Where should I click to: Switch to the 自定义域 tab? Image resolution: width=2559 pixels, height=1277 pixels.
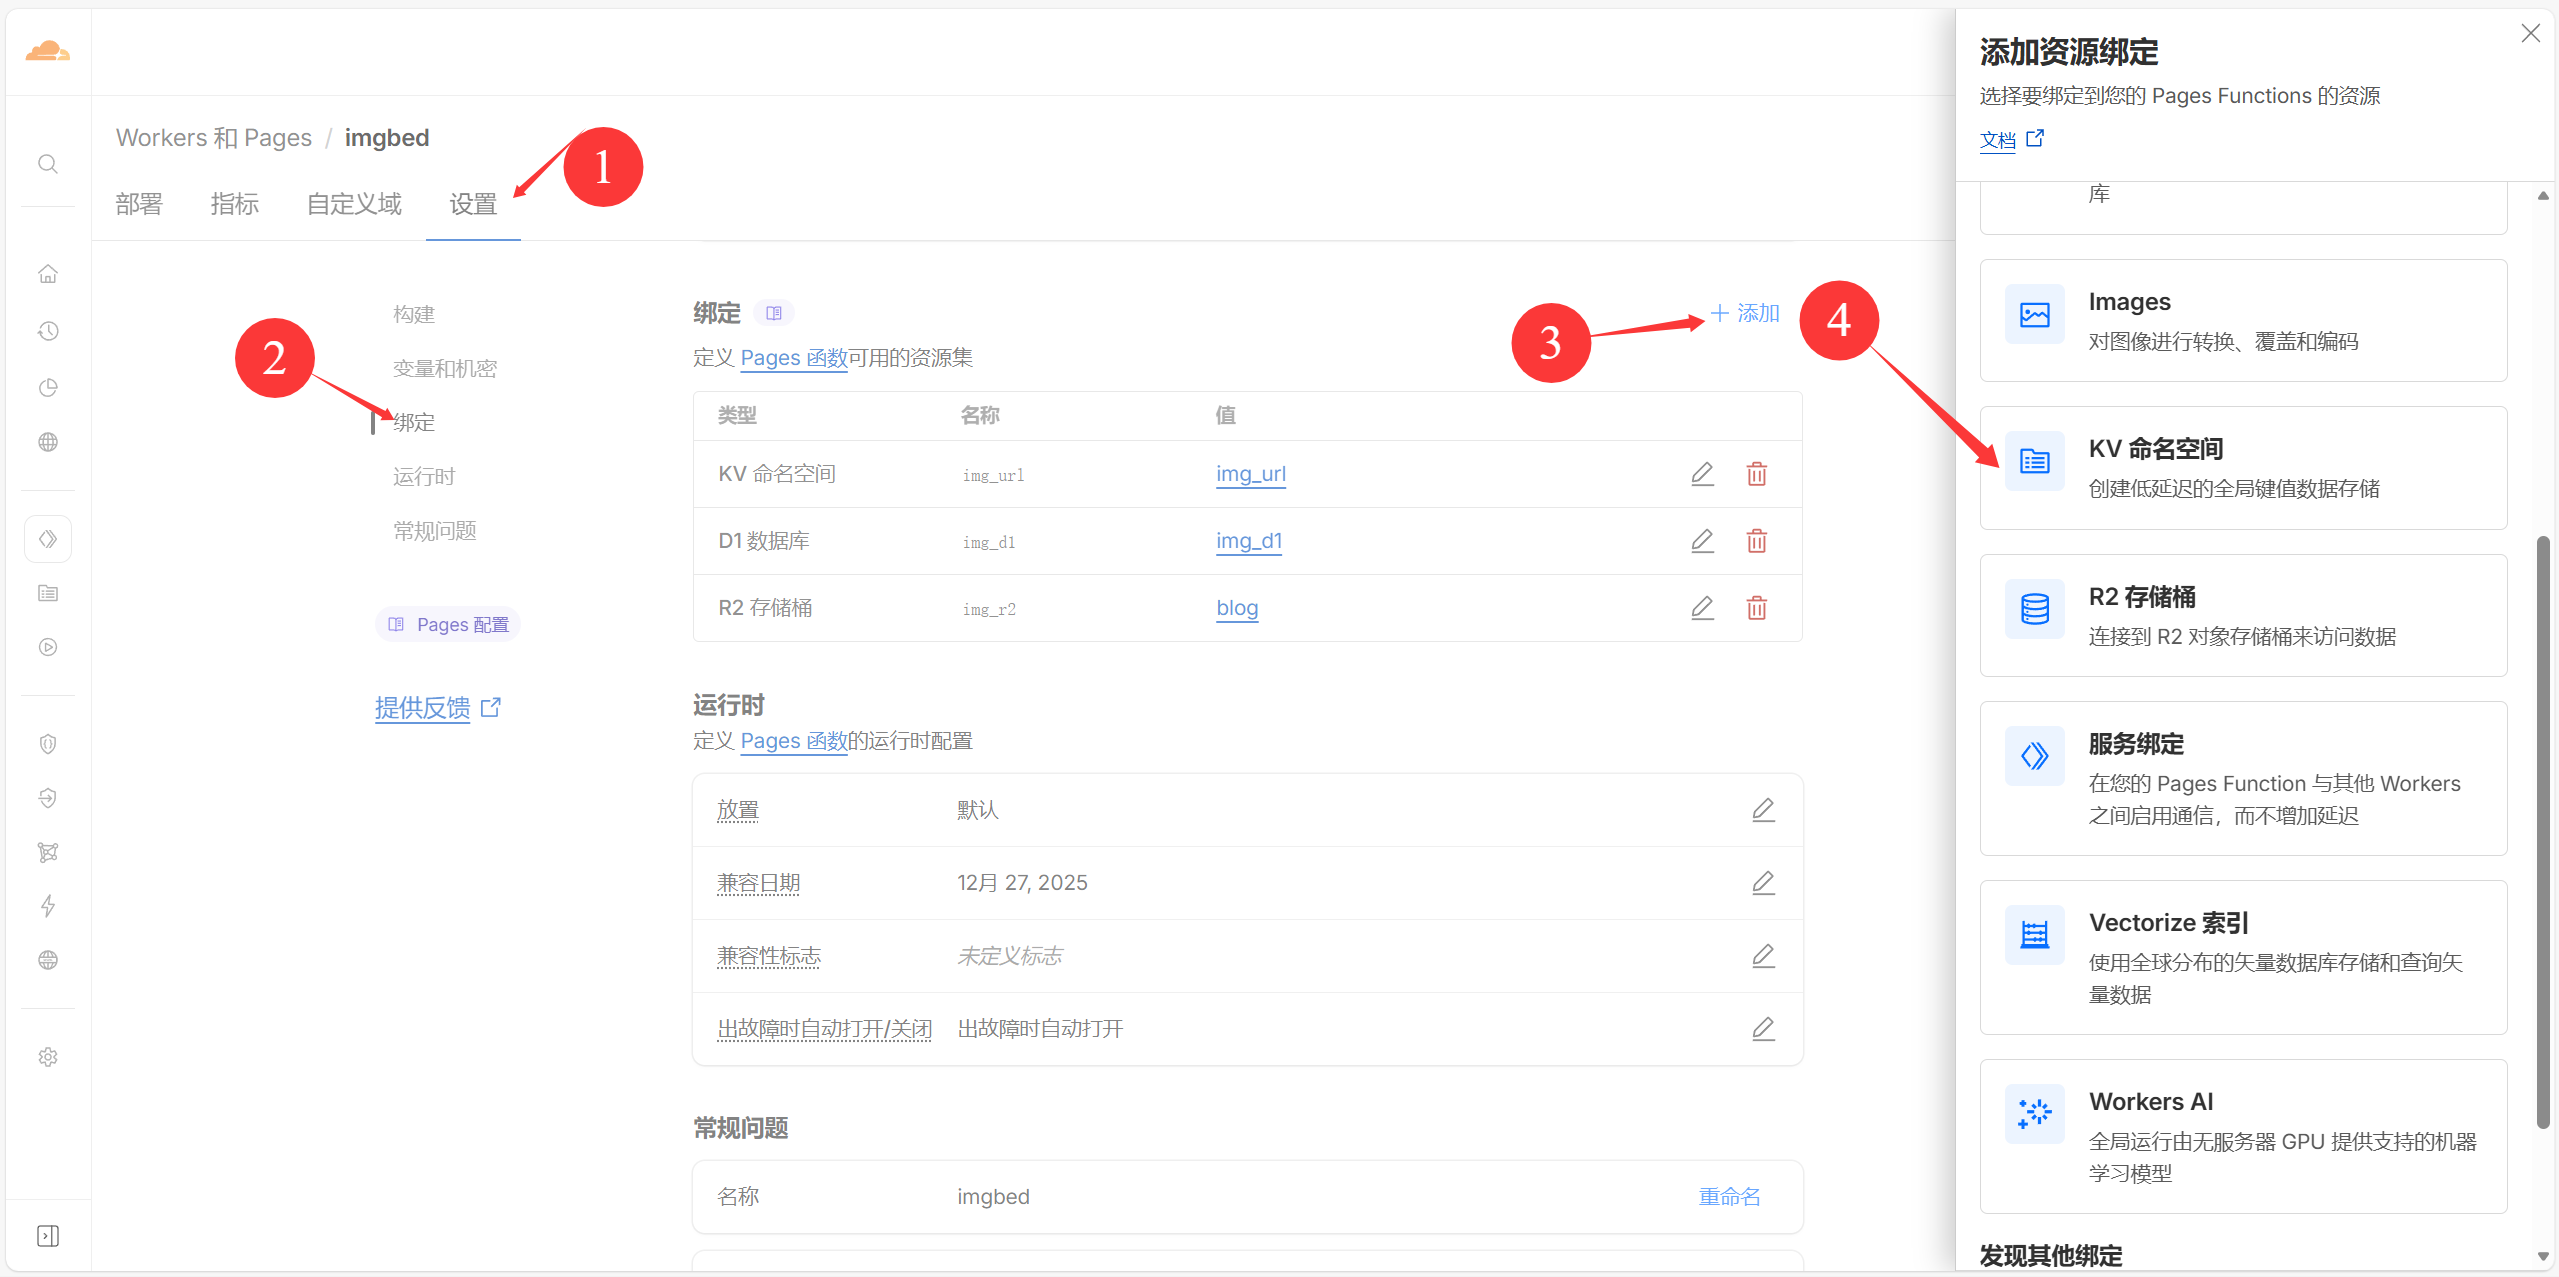(x=354, y=204)
